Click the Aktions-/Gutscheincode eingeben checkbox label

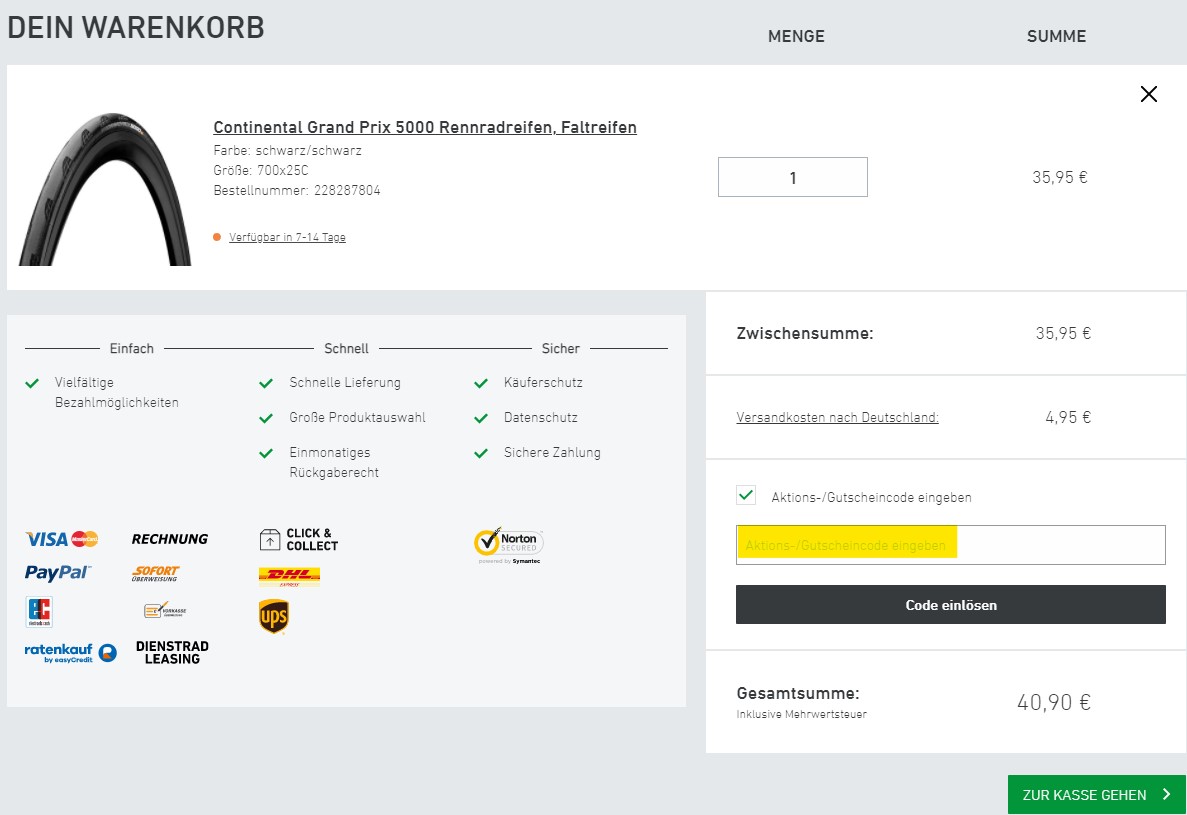pyautogui.click(x=871, y=497)
